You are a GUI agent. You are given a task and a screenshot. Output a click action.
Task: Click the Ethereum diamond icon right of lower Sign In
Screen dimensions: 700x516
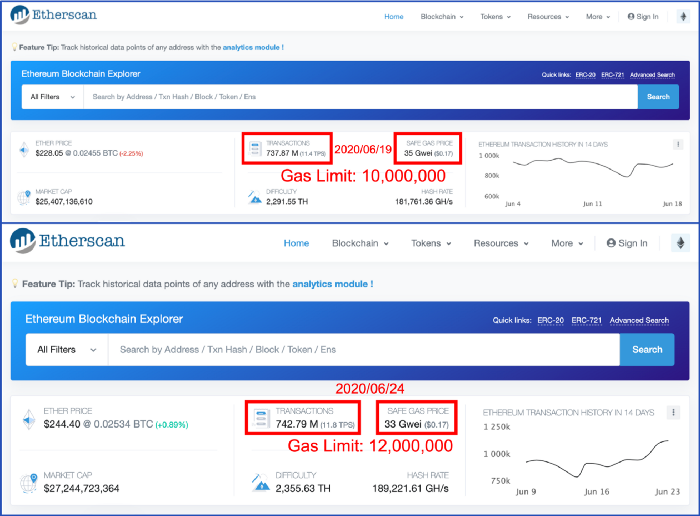tap(680, 243)
